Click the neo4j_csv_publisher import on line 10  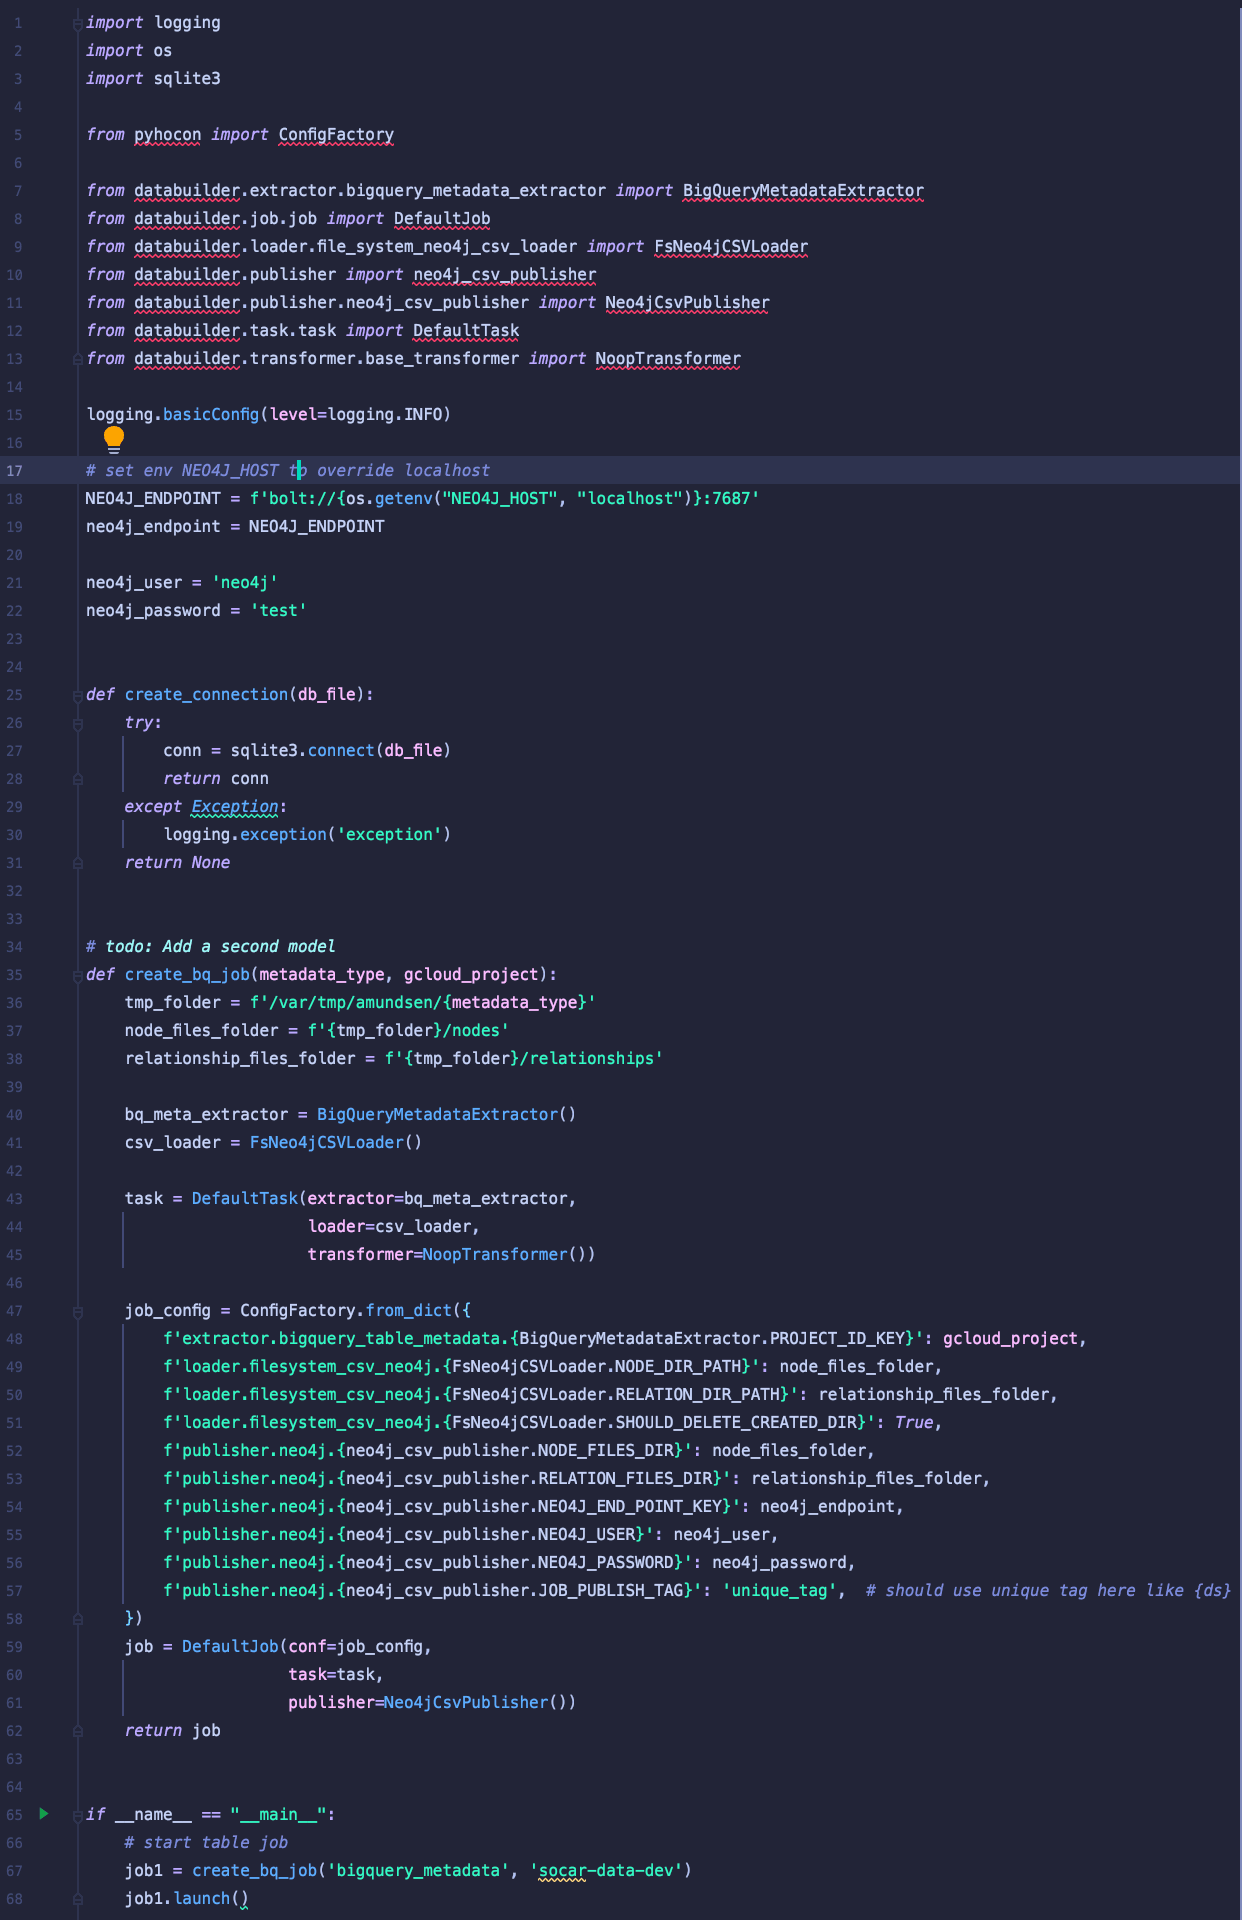[505, 274]
